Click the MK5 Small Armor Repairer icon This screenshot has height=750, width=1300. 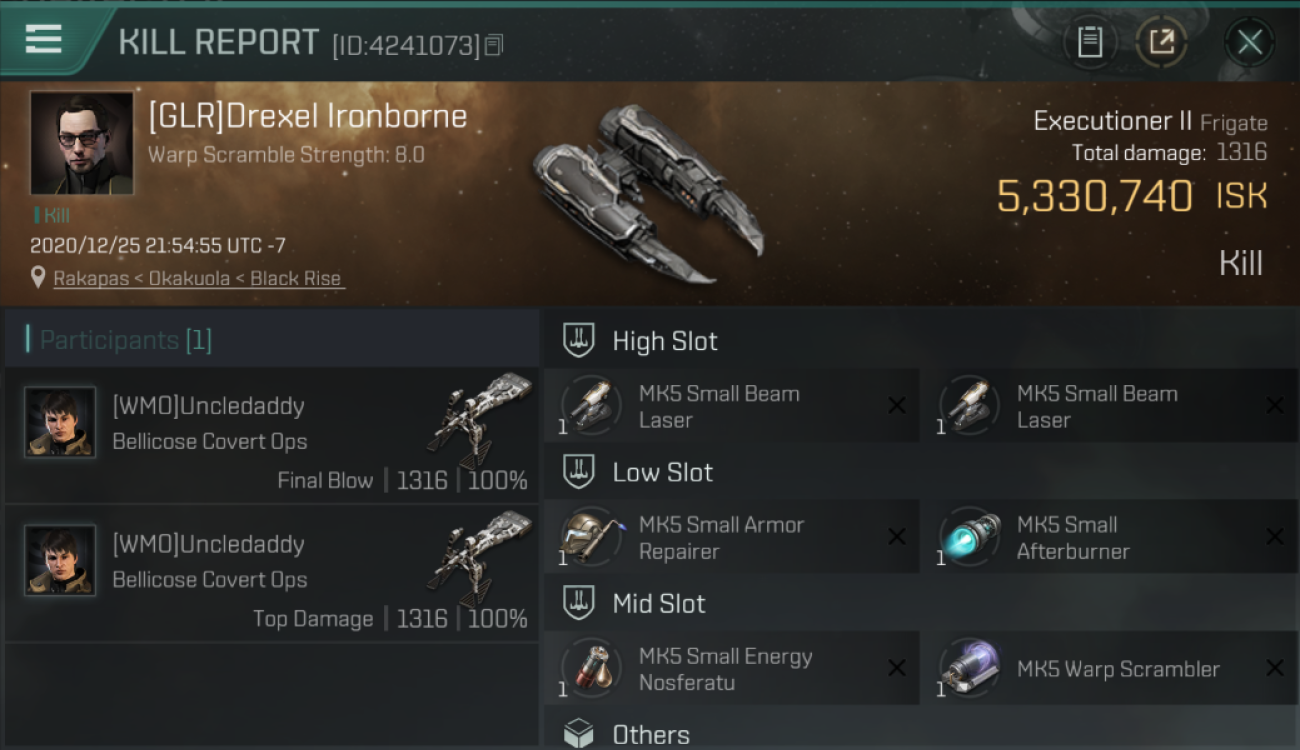(x=590, y=538)
